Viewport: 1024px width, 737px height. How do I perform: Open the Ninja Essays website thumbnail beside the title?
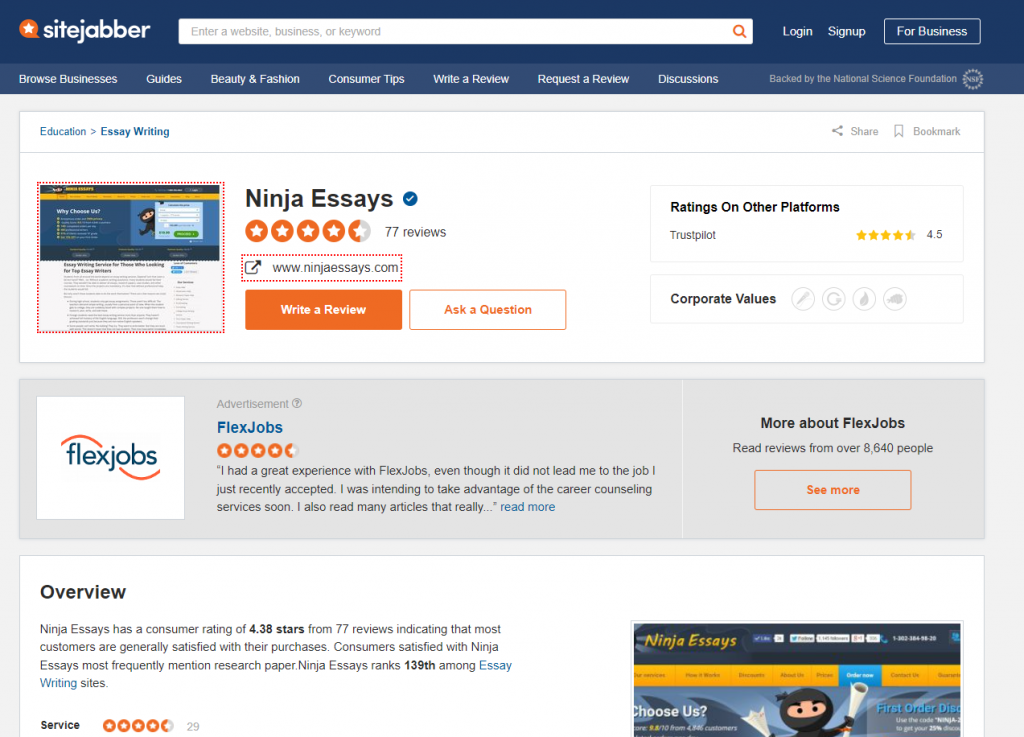pyautogui.click(x=131, y=257)
